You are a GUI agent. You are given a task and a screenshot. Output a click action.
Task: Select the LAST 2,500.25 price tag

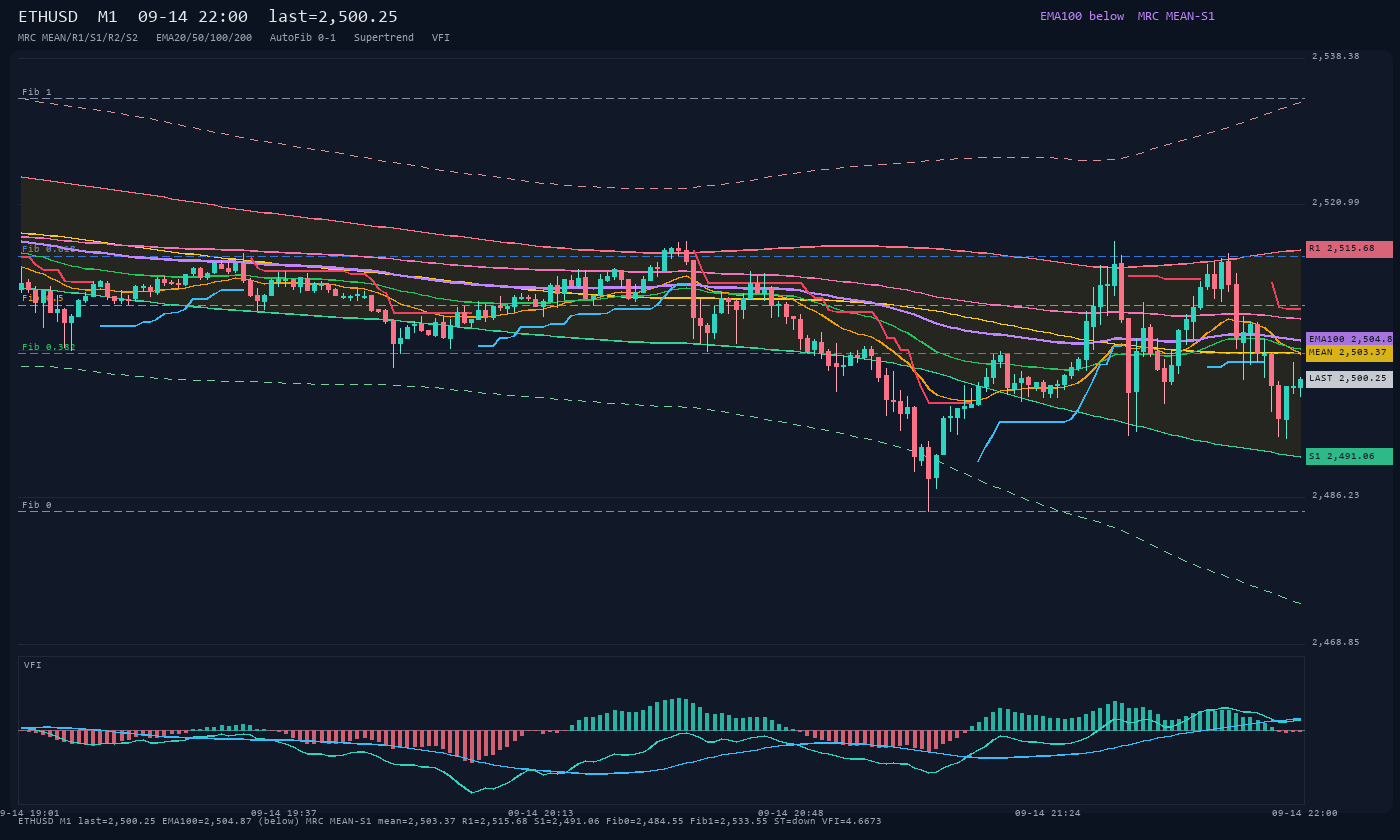pos(1349,379)
